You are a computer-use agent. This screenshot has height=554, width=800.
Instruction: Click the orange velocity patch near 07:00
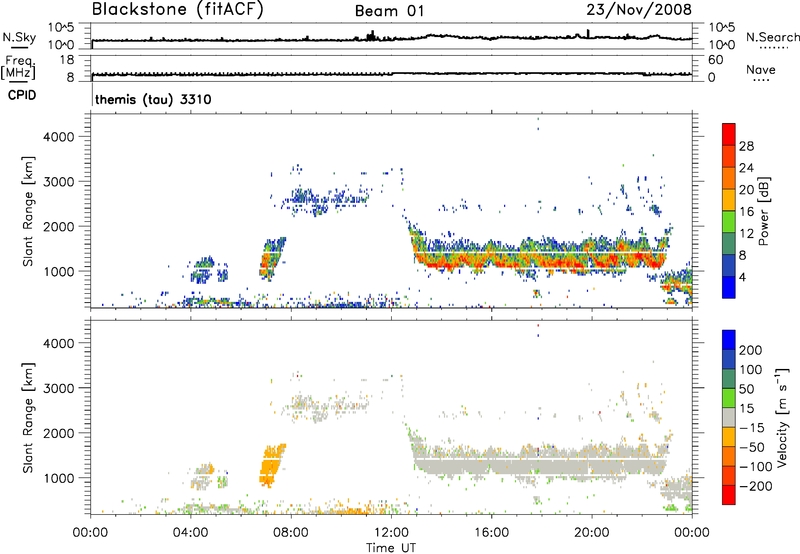(x=272, y=465)
